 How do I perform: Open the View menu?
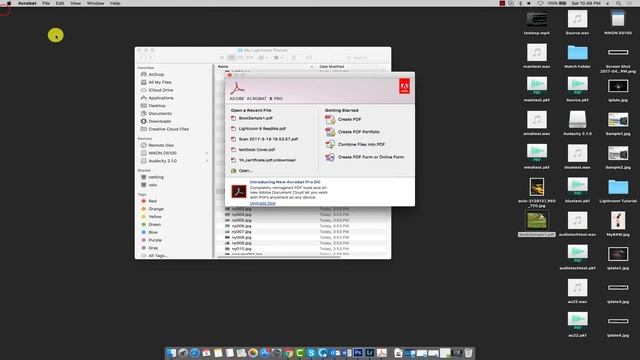(76, 3)
